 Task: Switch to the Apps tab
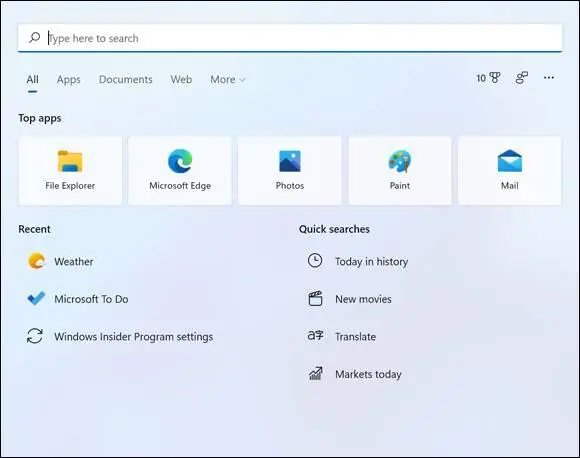(68, 79)
